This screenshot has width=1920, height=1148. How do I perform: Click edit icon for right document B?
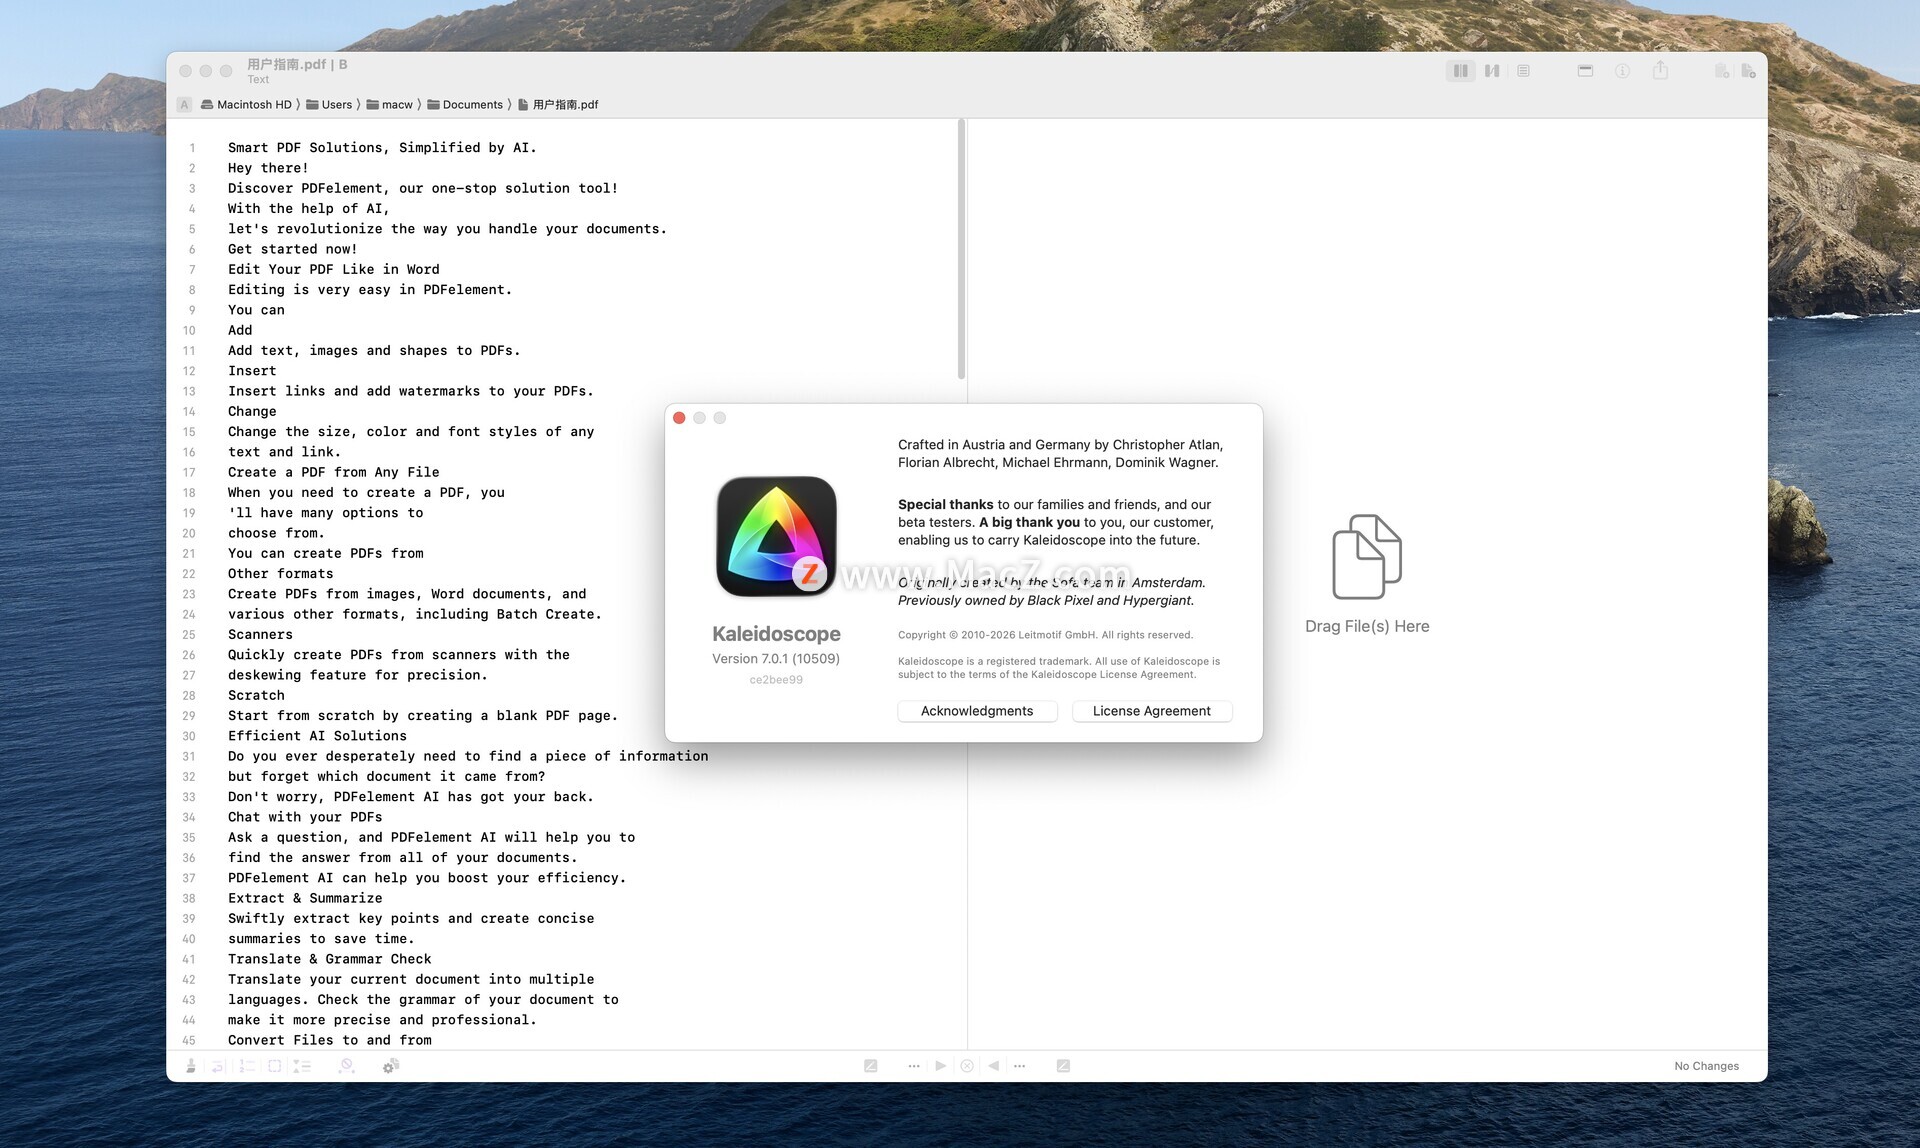(1063, 1066)
